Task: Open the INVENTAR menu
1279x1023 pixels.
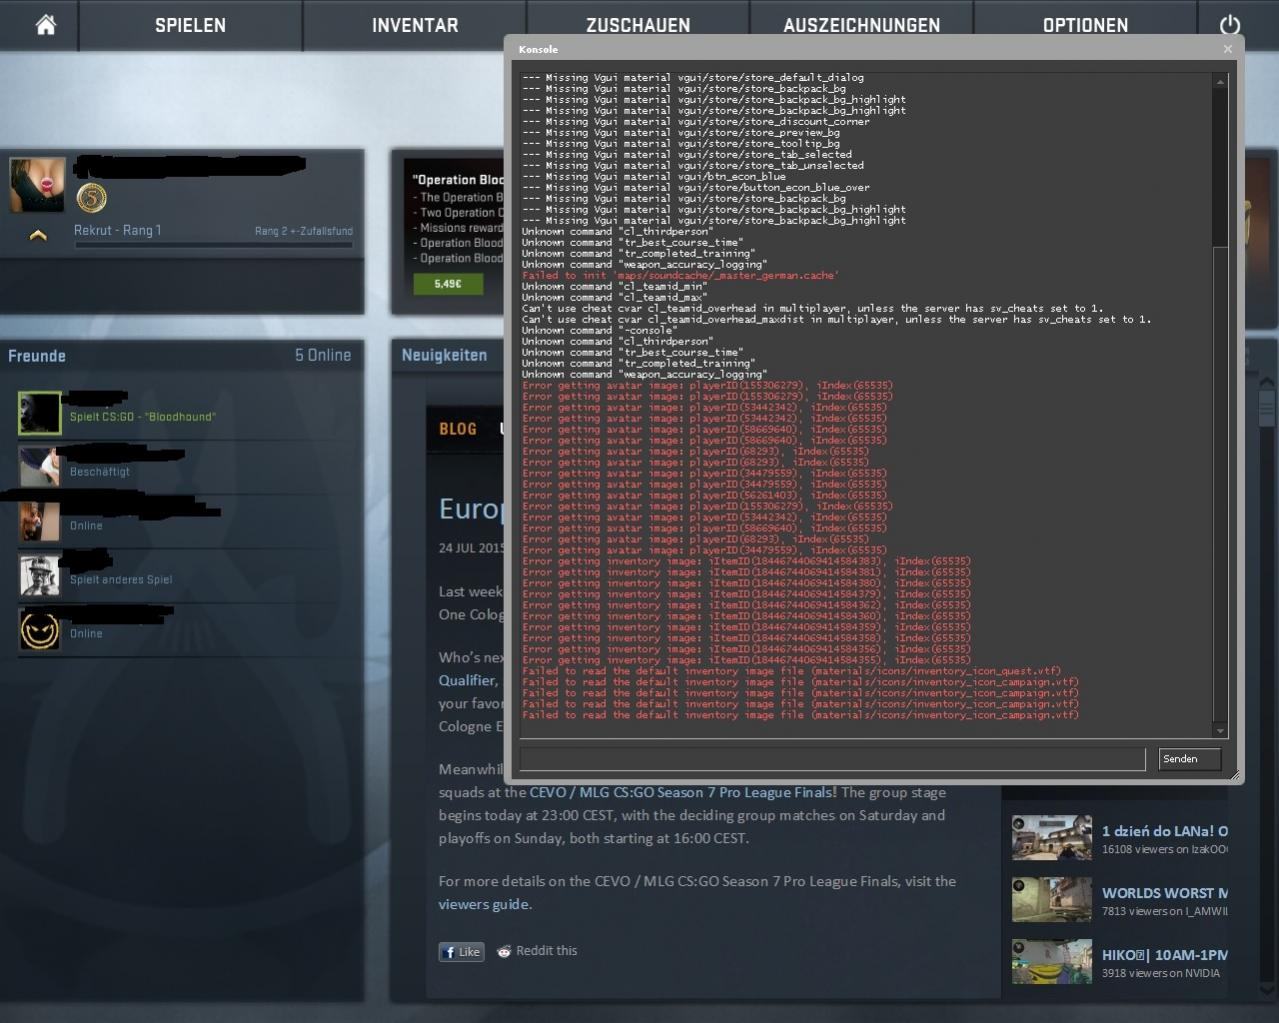Action: (x=415, y=25)
